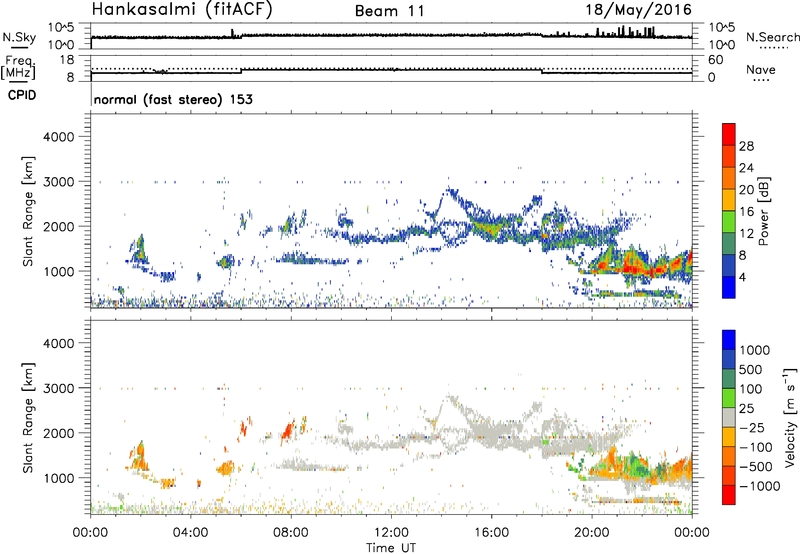The height and width of the screenshot is (554, 800).
Task: Click the "N.Sky" axis label
Action: [x=19, y=38]
